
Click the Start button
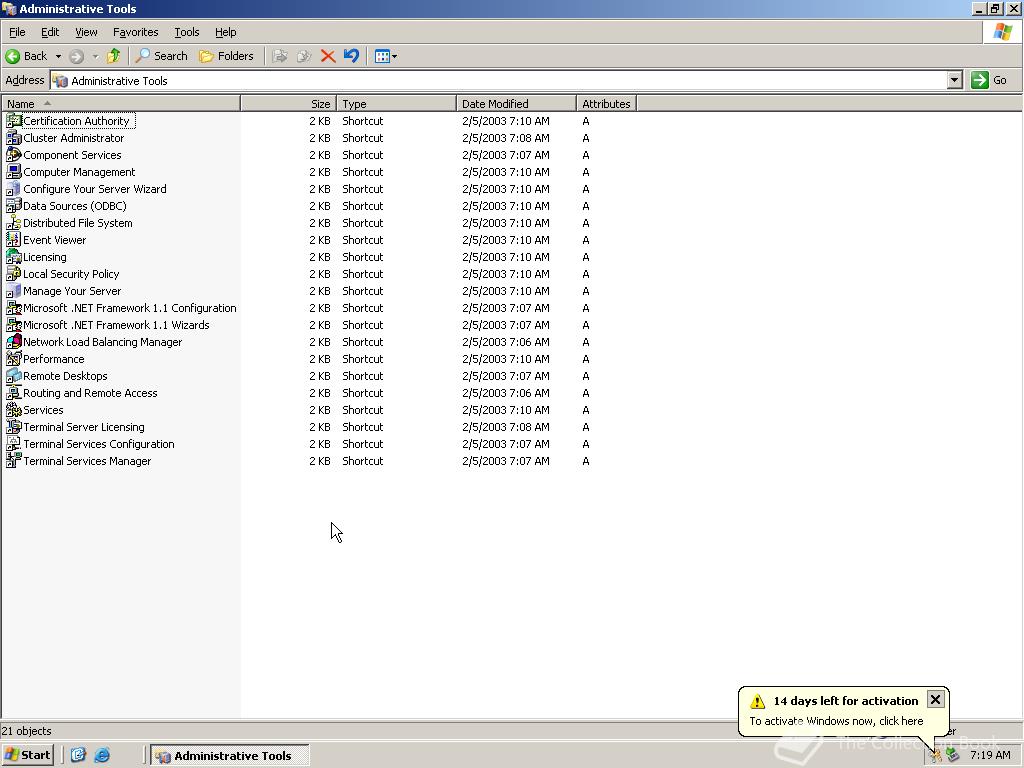click(27, 755)
